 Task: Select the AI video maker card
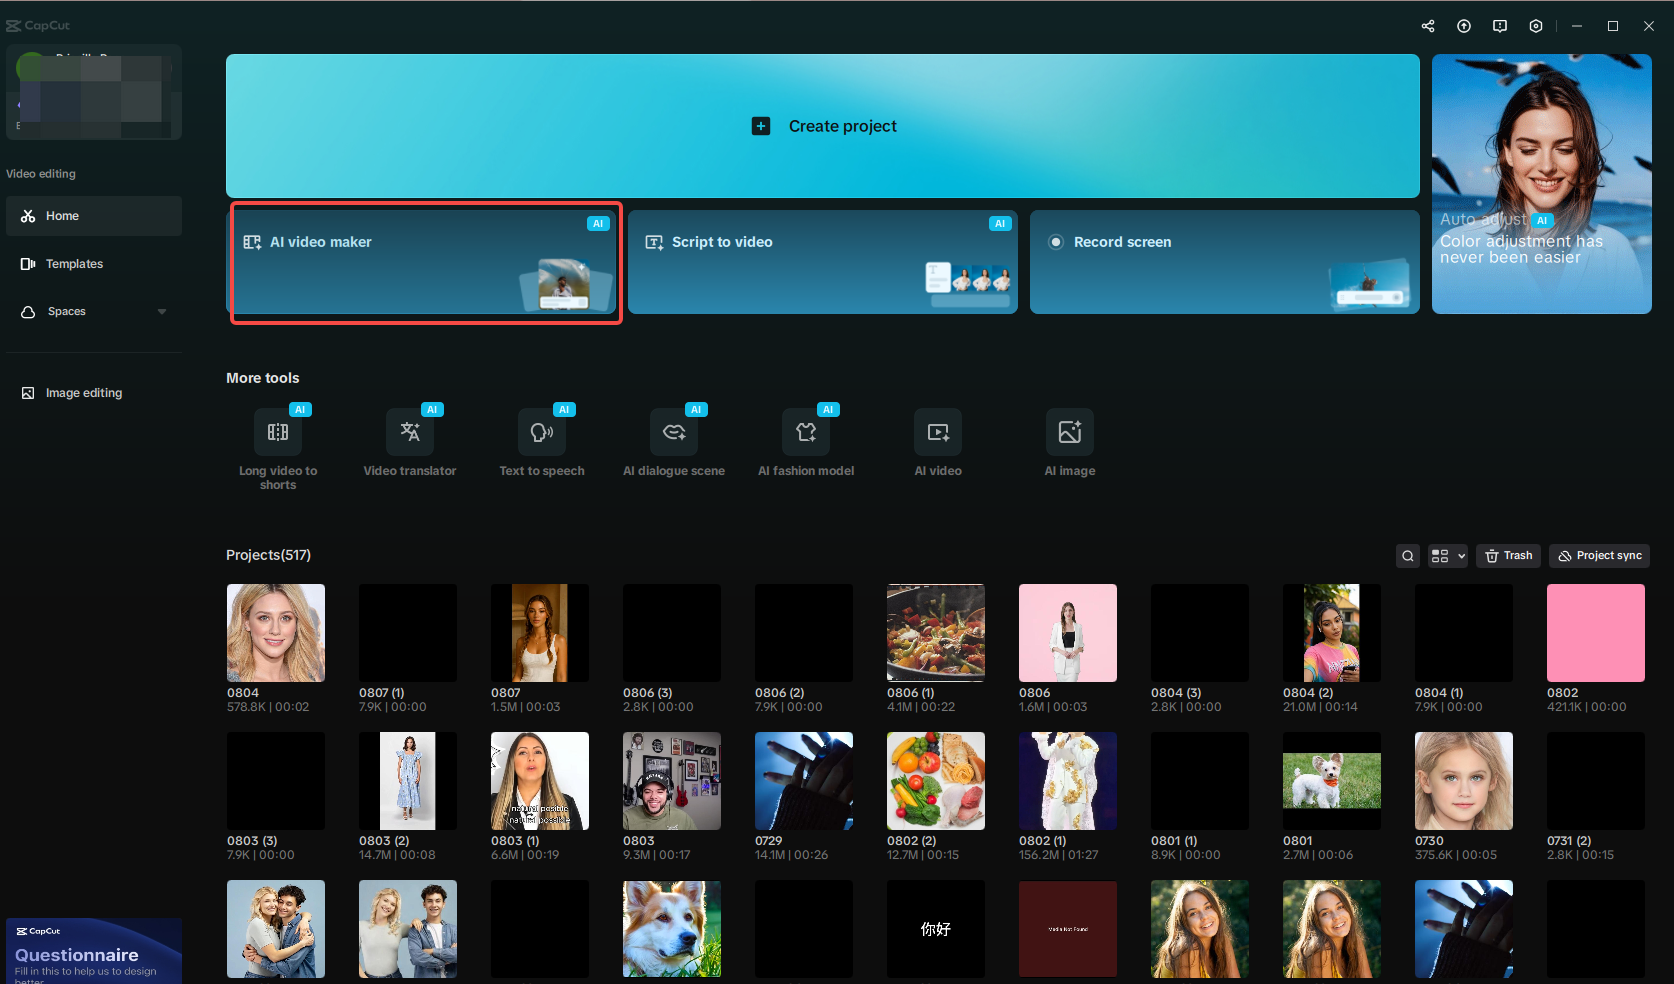coord(425,262)
